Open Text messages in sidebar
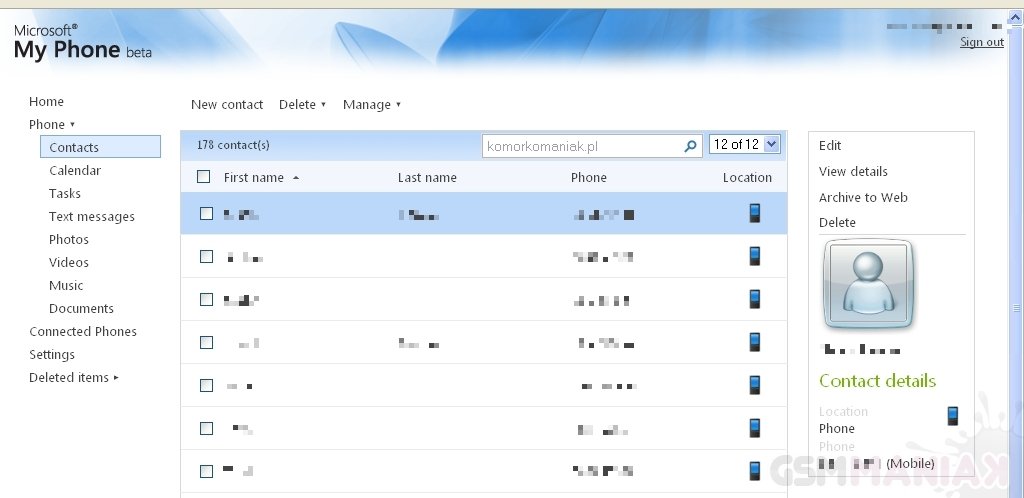The image size is (1024, 498). (x=91, y=217)
